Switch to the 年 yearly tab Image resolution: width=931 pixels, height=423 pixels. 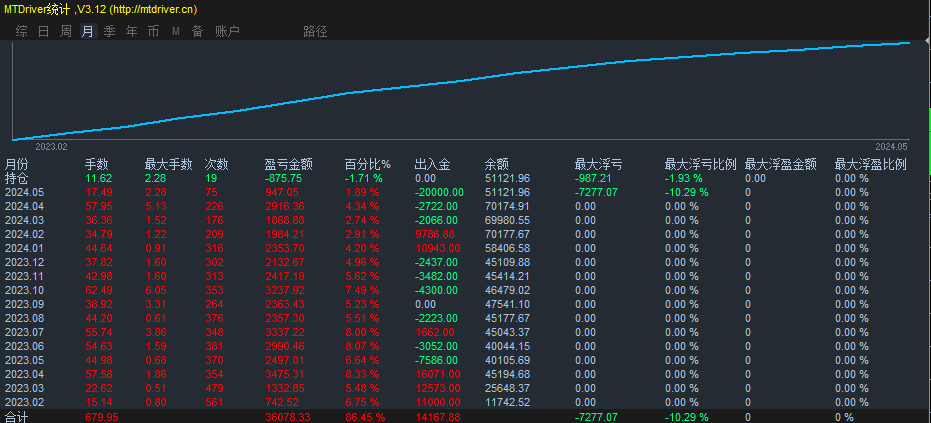tap(132, 31)
